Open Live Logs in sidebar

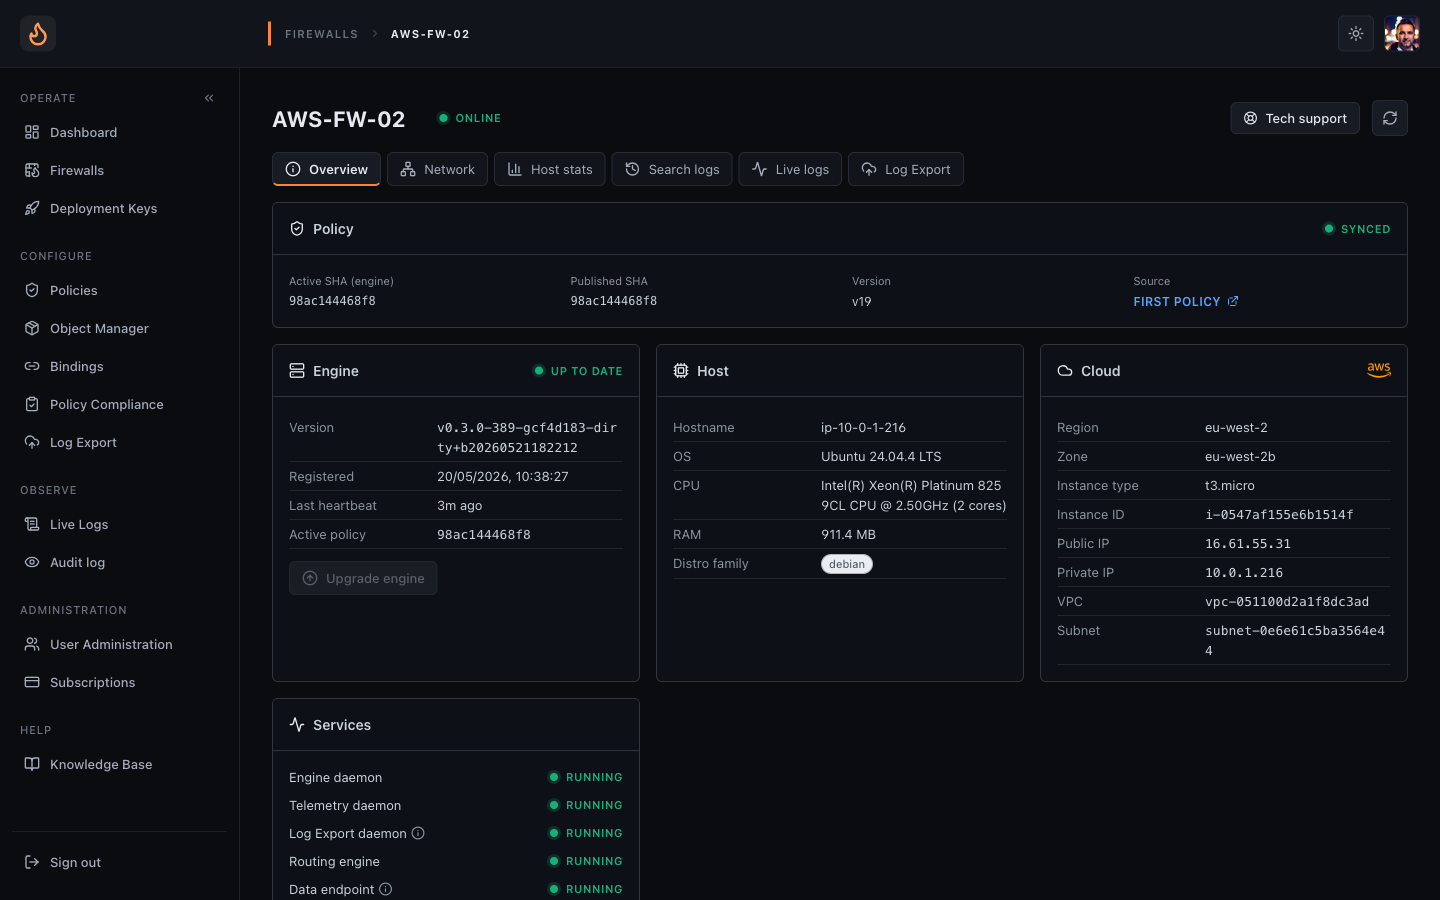[x=120, y=524]
